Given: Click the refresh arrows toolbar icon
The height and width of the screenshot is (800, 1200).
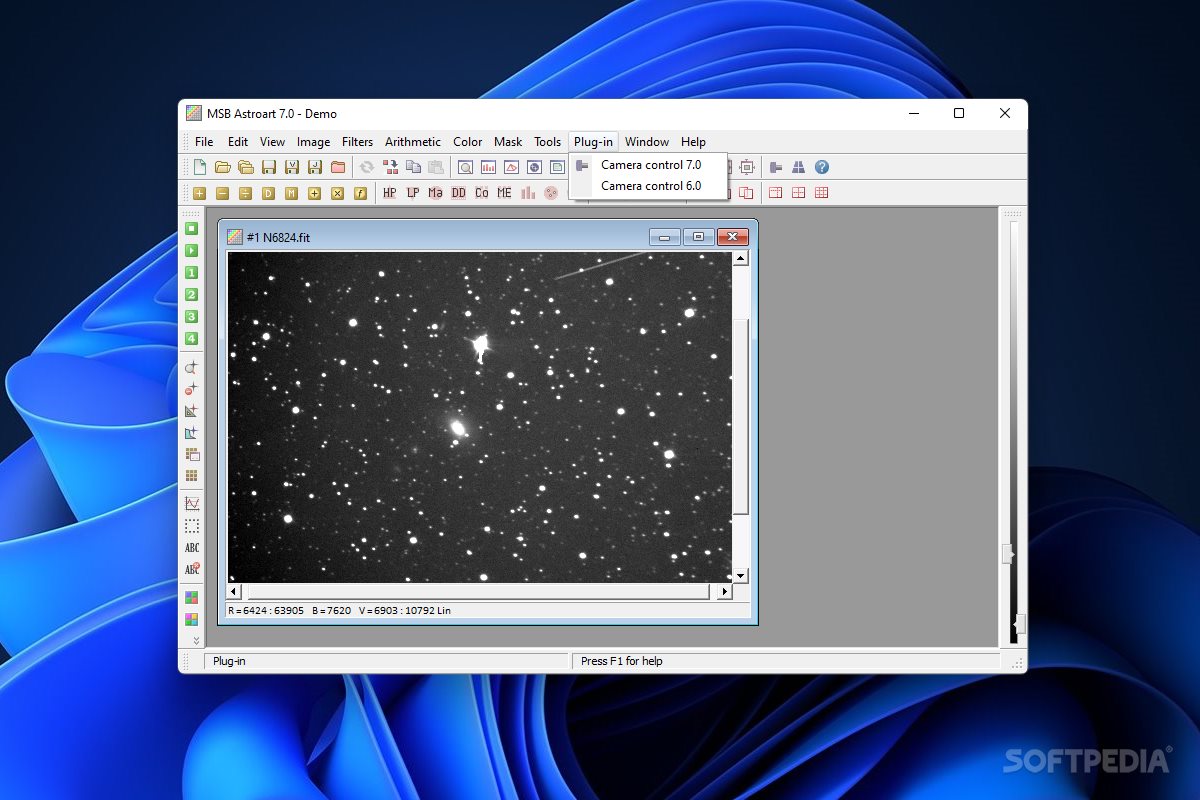Looking at the screenshot, I should (367, 167).
